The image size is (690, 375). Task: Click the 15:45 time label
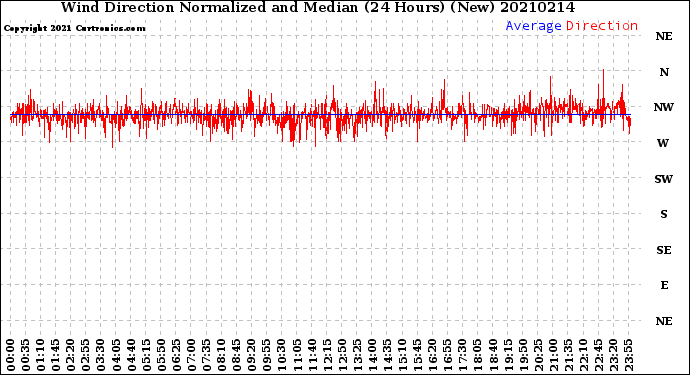(x=417, y=355)
